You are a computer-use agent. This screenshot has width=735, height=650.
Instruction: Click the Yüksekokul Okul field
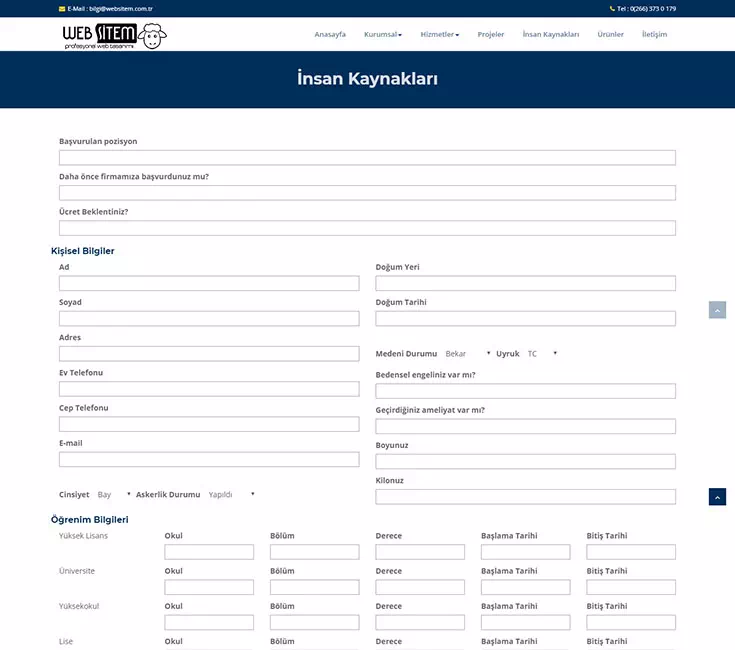209,622
